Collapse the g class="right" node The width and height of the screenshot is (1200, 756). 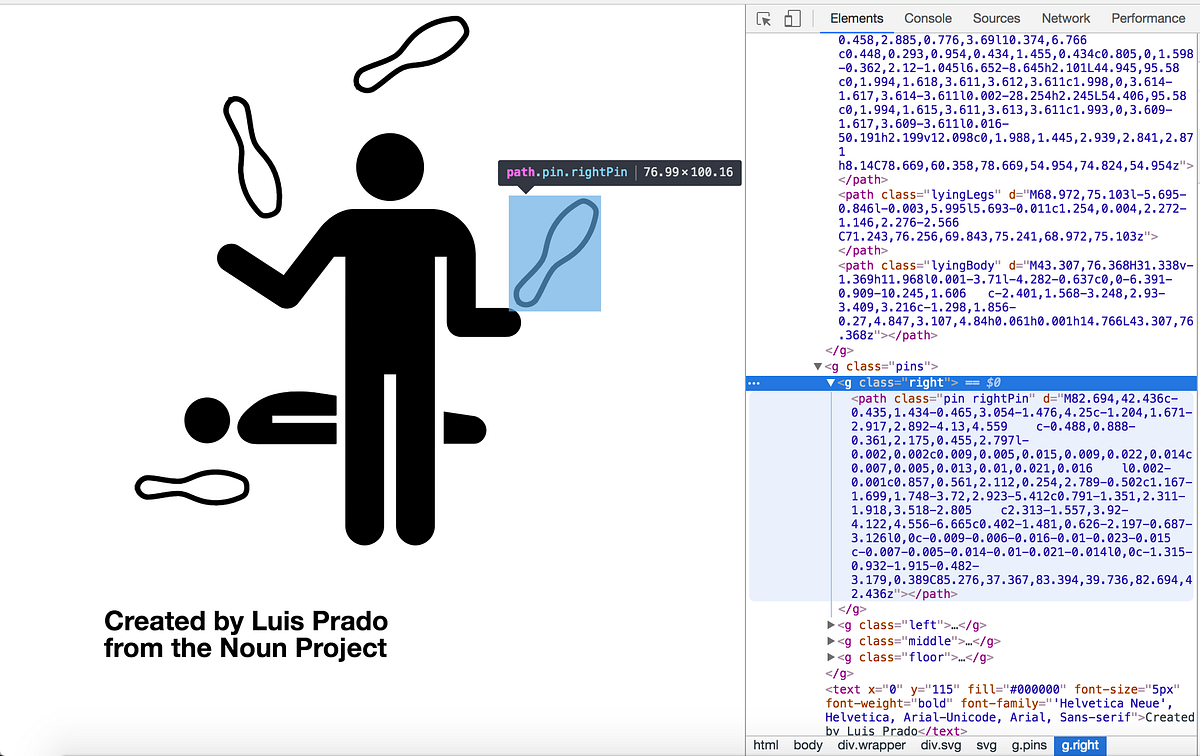830,383
